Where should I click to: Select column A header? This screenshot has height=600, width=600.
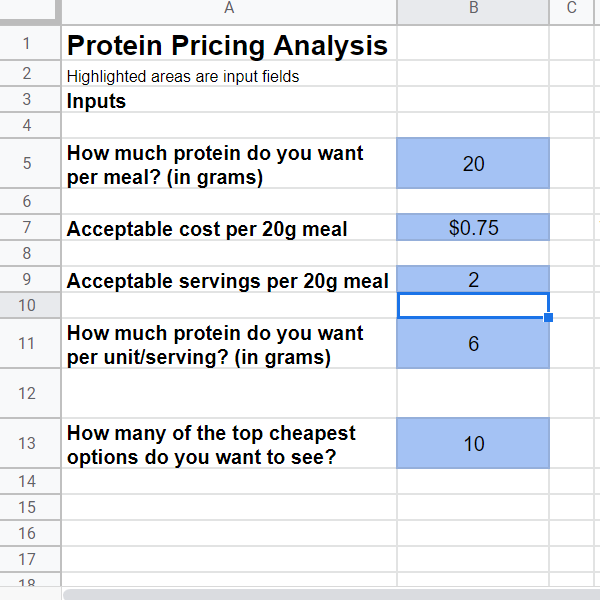tap(229, 11)
